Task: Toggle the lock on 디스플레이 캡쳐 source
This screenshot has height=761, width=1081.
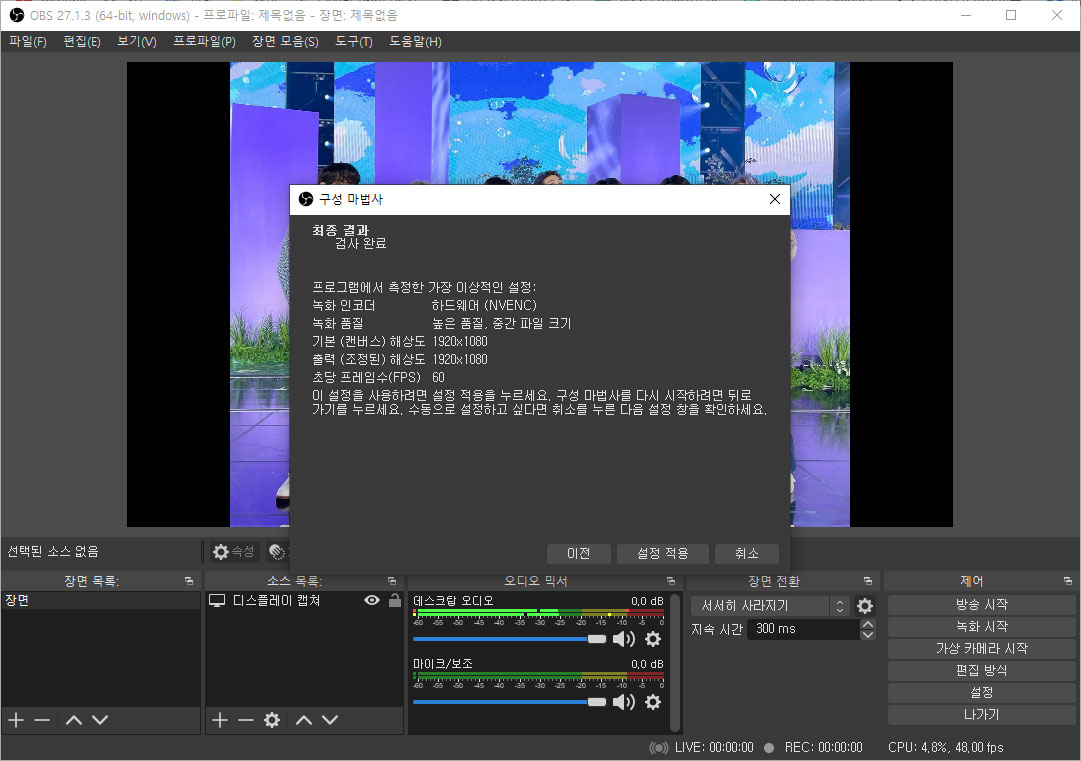Action: click(394, 600)
